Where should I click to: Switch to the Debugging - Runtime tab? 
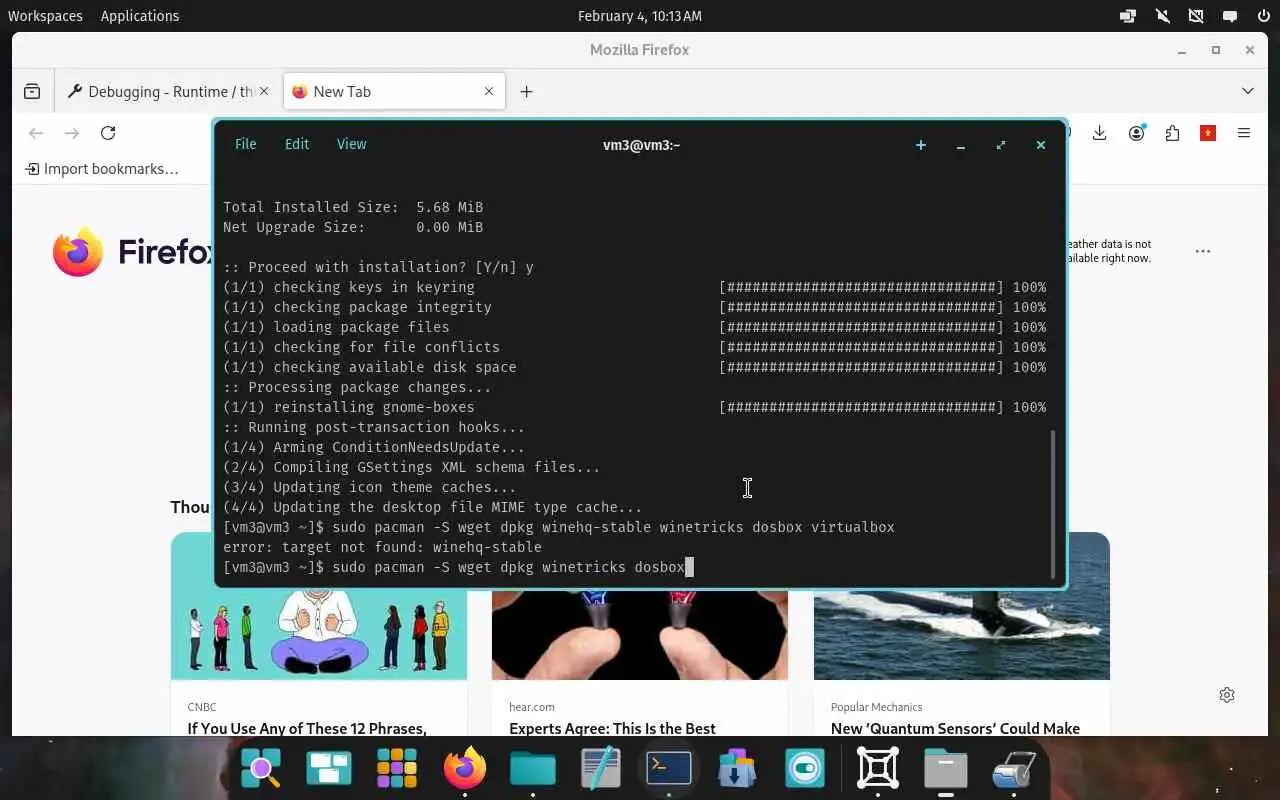[167, 91]
